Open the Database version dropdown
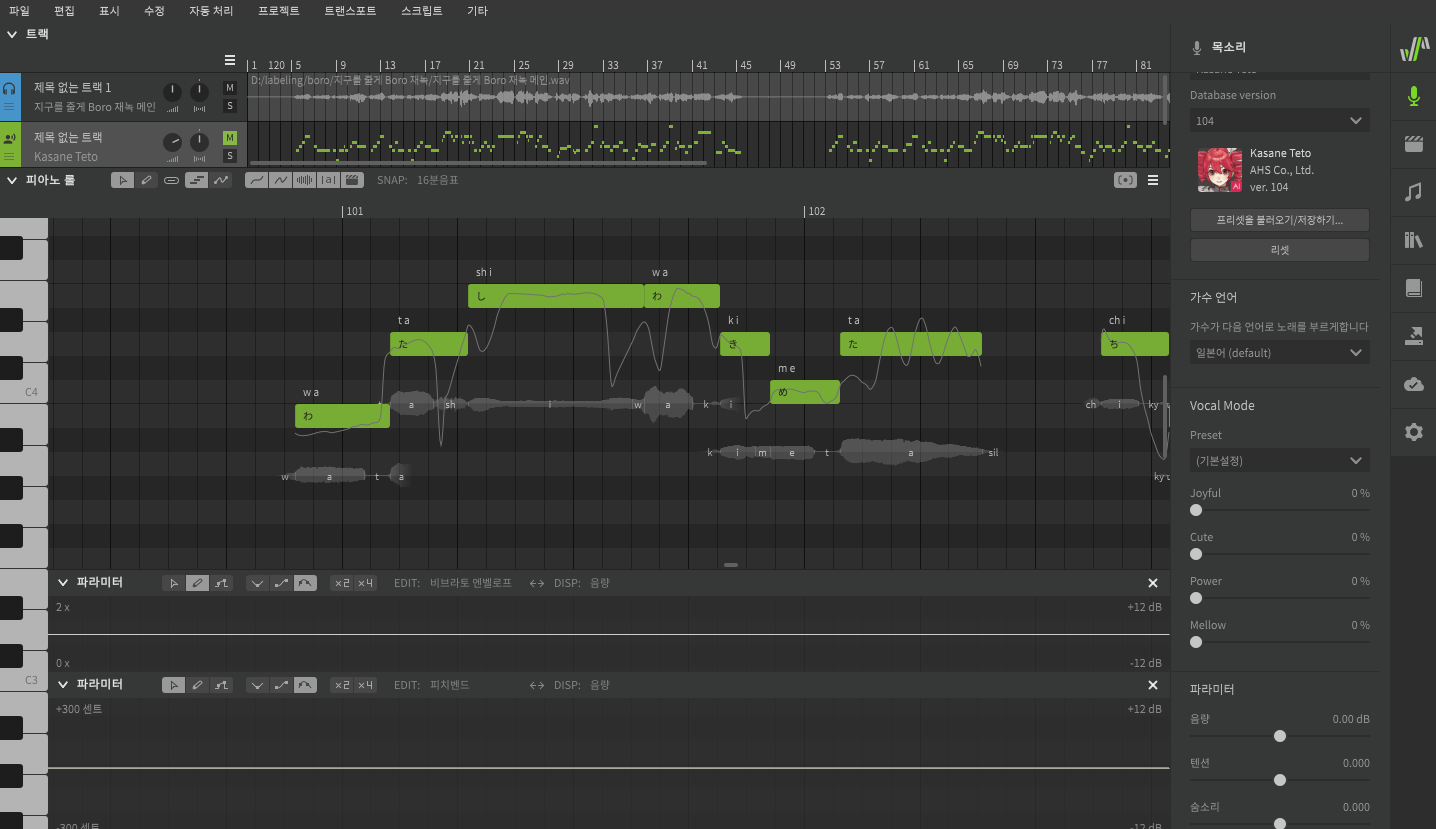Screen dimensions: 1436x829 tap(1279, 121)
